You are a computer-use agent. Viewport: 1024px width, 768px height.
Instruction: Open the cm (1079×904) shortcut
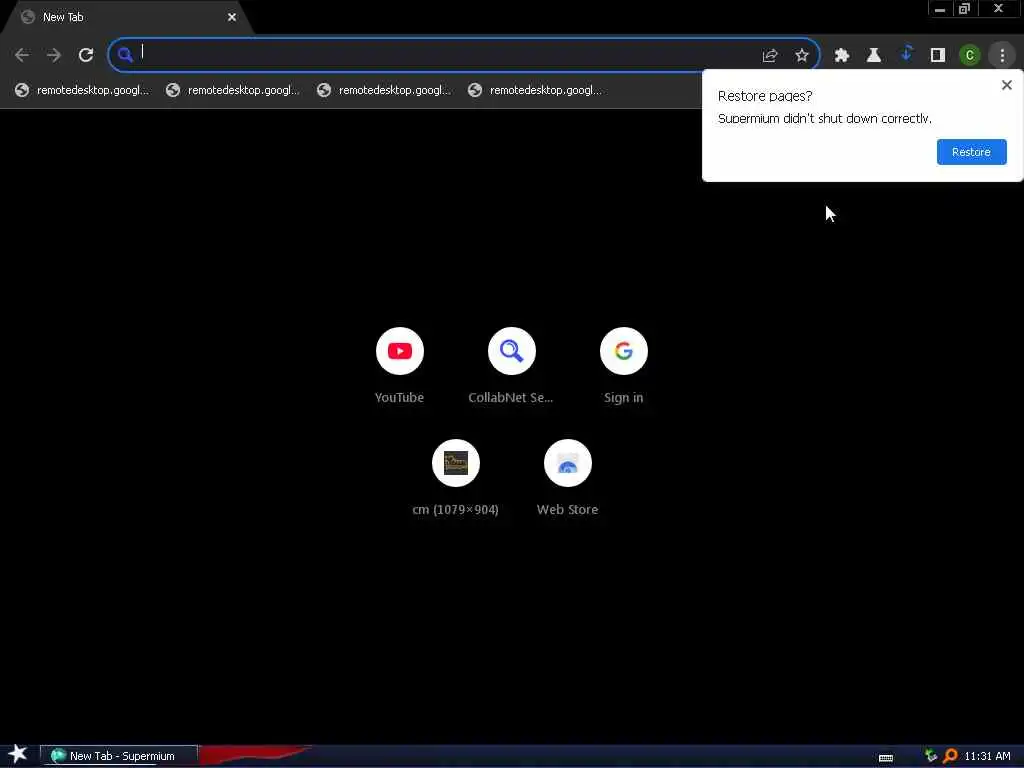point(456,479)
